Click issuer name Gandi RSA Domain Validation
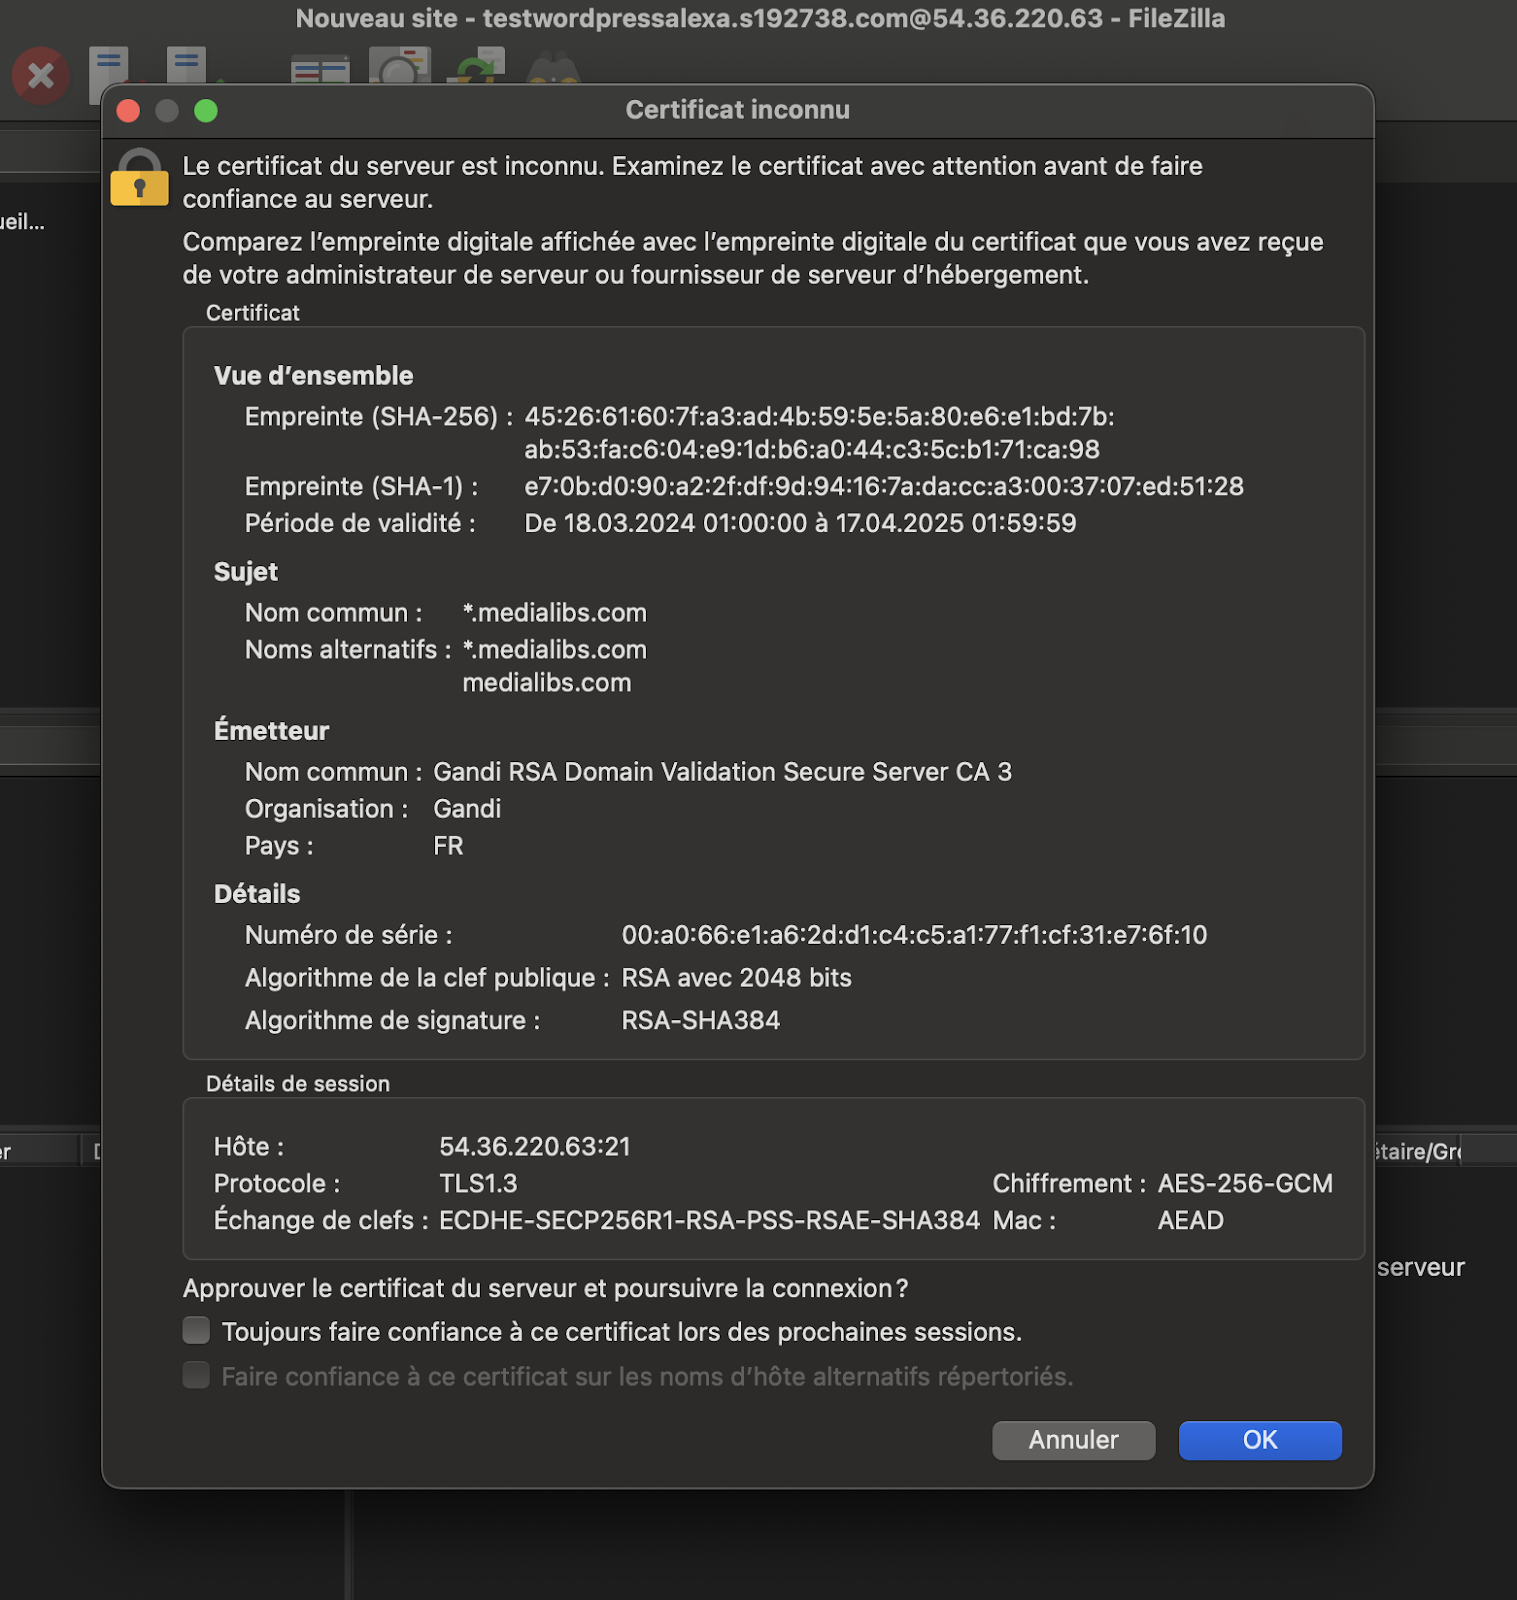 point(722,771)
